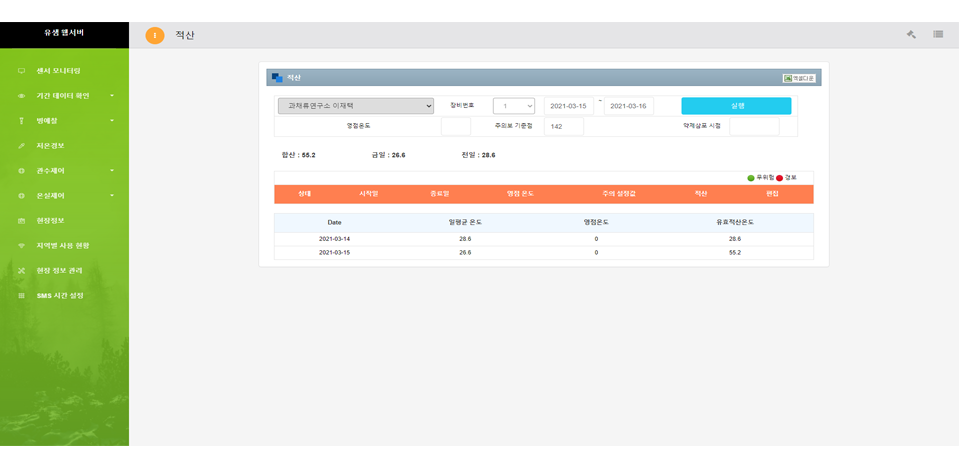Screen dimensions: 960x469
Task: Click the wifi icon beside 지역별 사용 현황
Action: coord(21,245)
